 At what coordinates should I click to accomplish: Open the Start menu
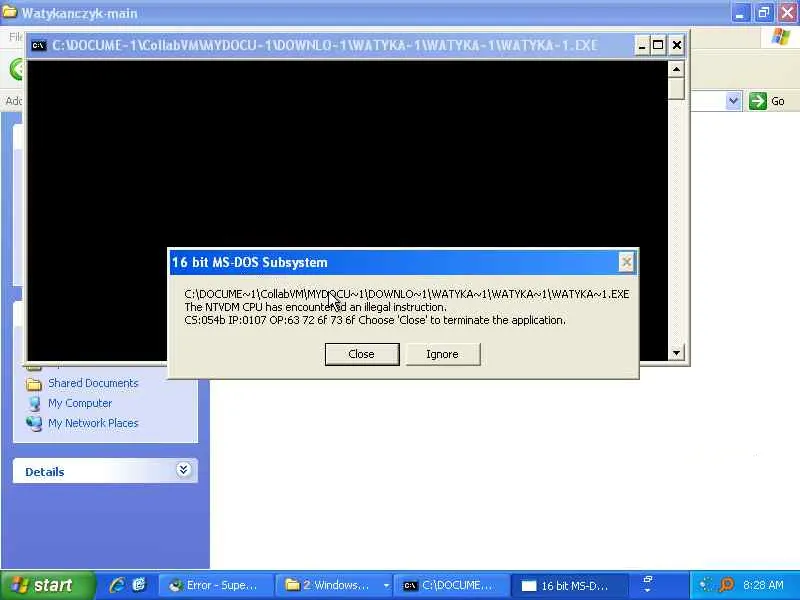(x=47, y=585)
